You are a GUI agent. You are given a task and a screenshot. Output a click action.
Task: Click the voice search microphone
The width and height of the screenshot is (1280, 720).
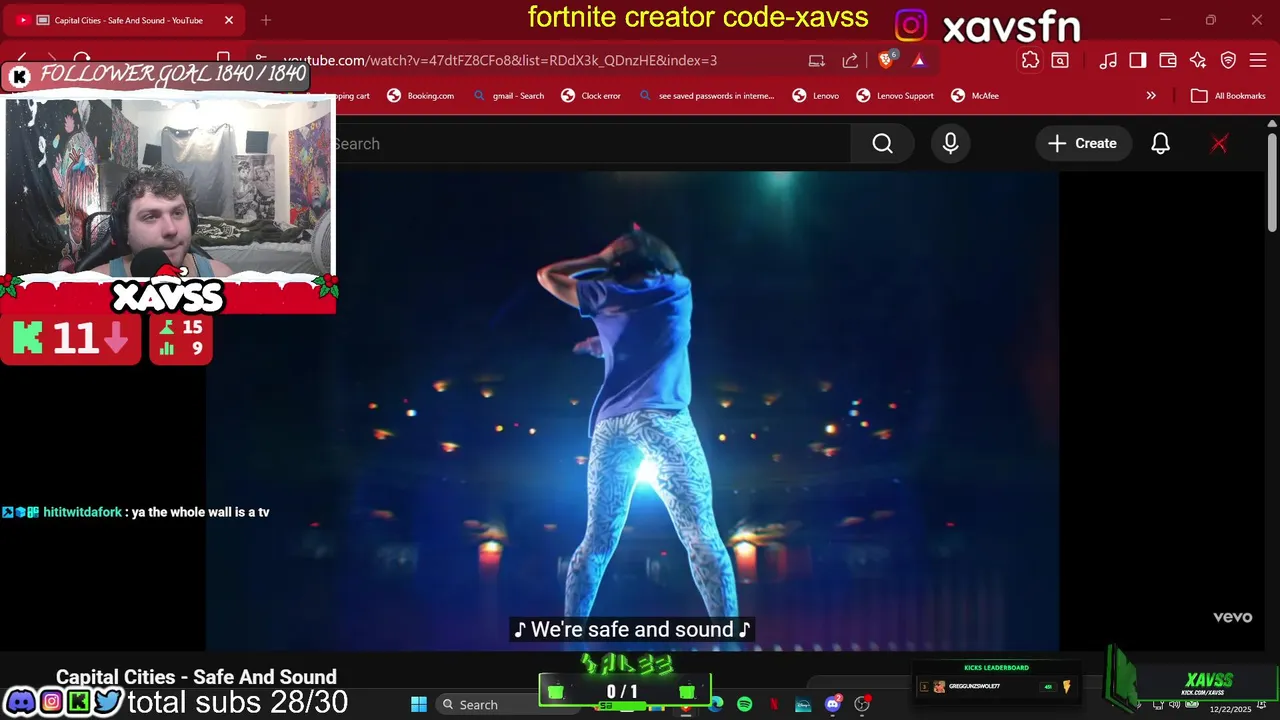[950, 144]
